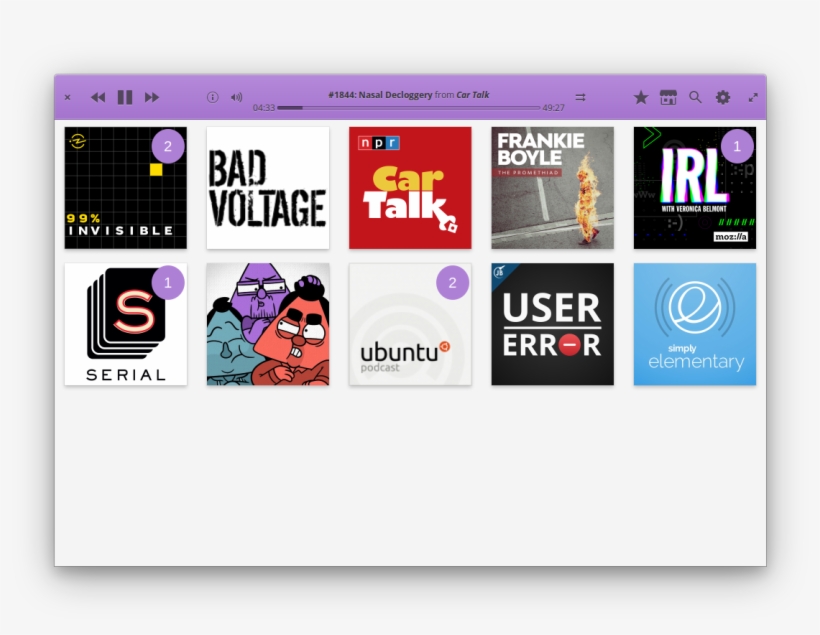Open the 99% Invisible podcast
Image resolution: width=820 pixels, height=635 pixels.
126,188
